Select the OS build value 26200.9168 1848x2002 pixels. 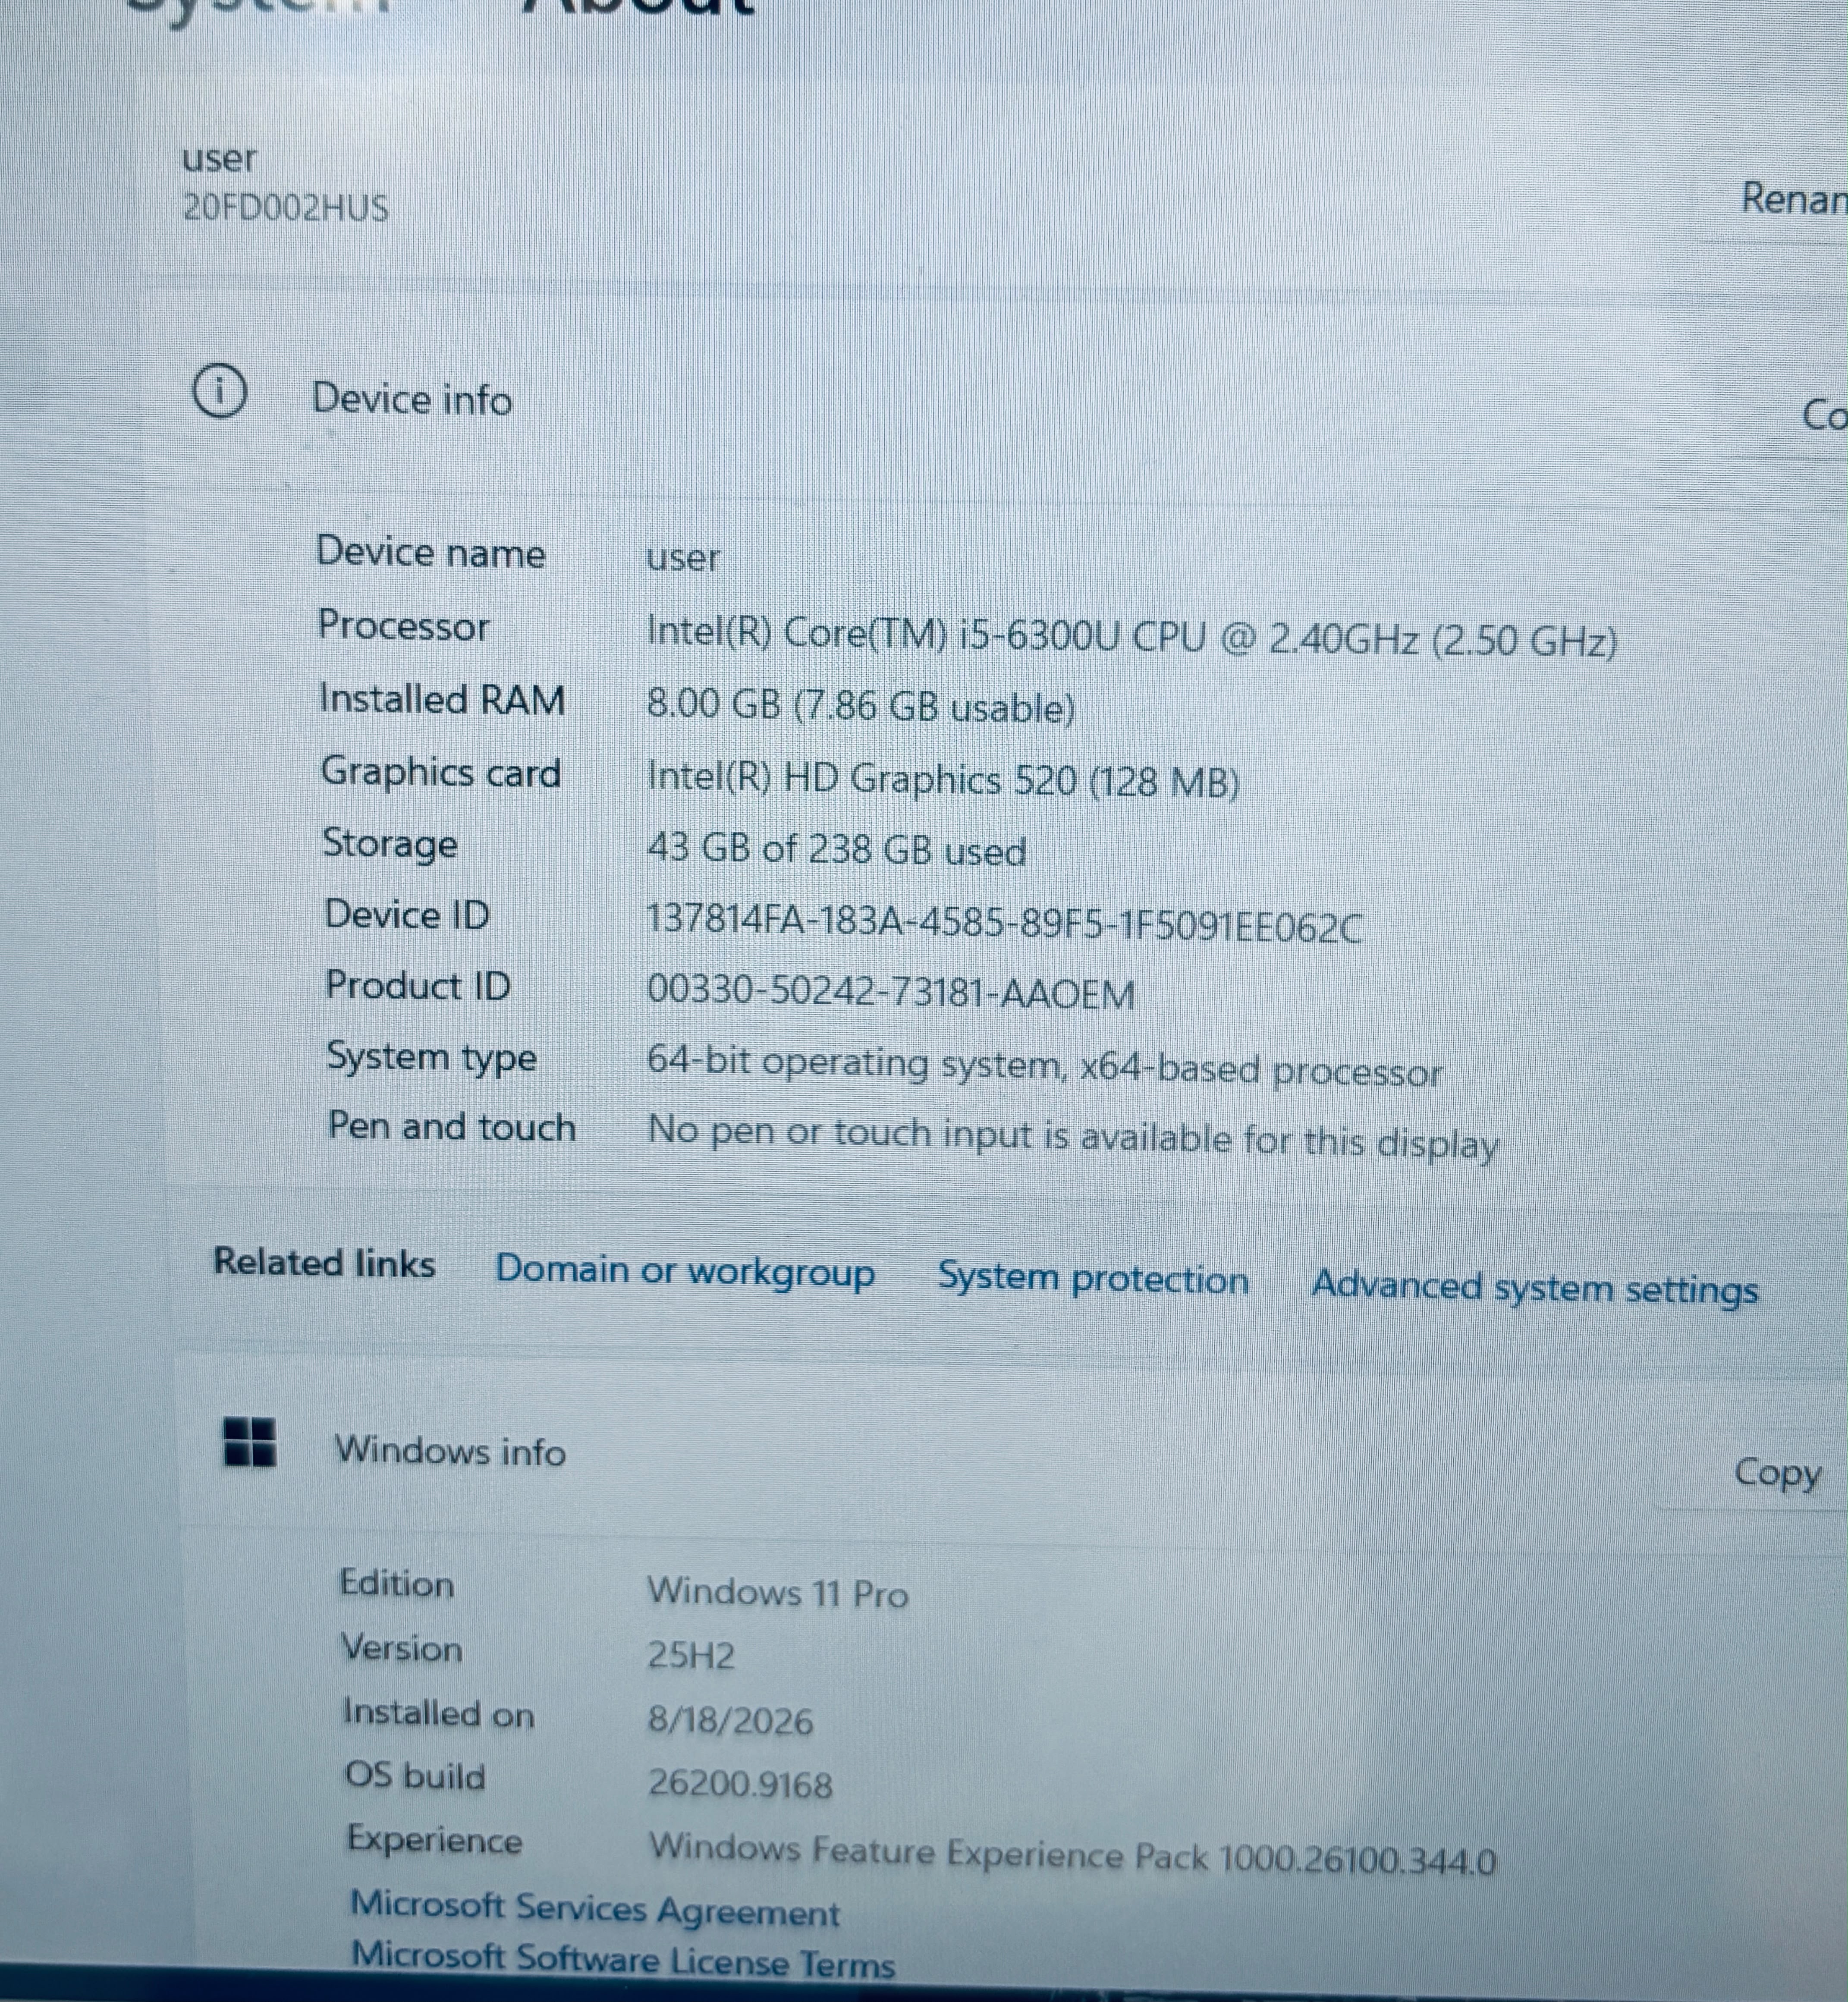[740, 1784]
